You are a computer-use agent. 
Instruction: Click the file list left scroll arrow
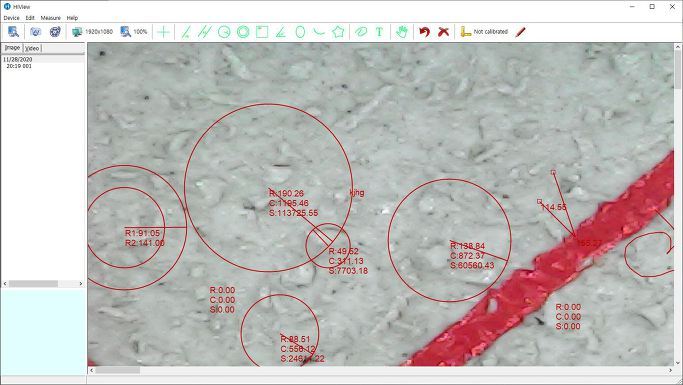tap(5, 284)
